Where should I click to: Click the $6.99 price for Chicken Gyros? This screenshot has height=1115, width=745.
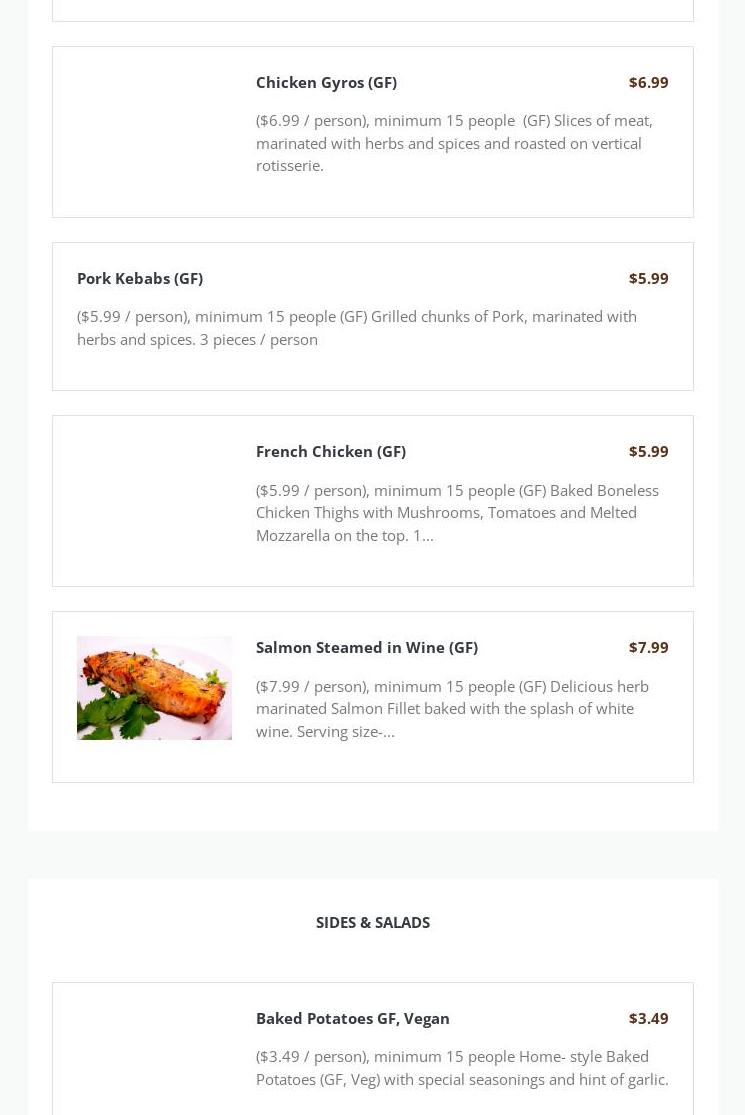[x=648, y=82]
